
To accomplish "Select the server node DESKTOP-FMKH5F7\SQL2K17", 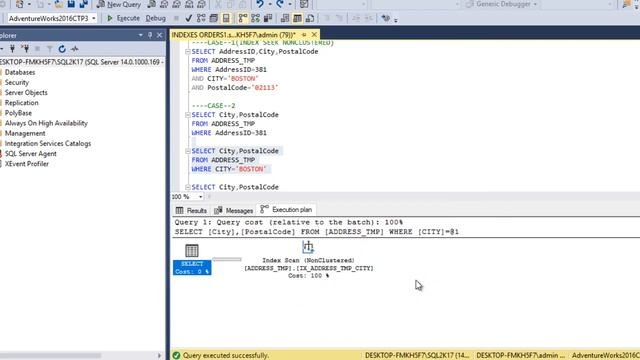I will (x=82, y=62).
